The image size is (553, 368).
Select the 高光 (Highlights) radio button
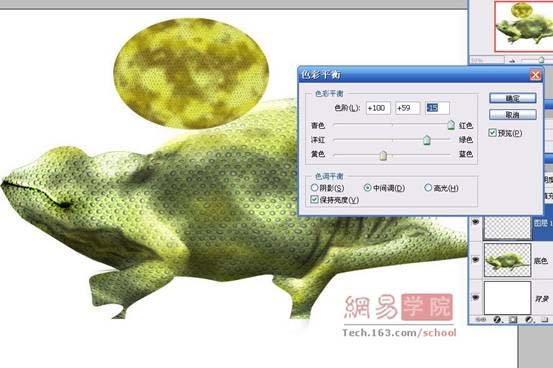[x=428, y=188]
